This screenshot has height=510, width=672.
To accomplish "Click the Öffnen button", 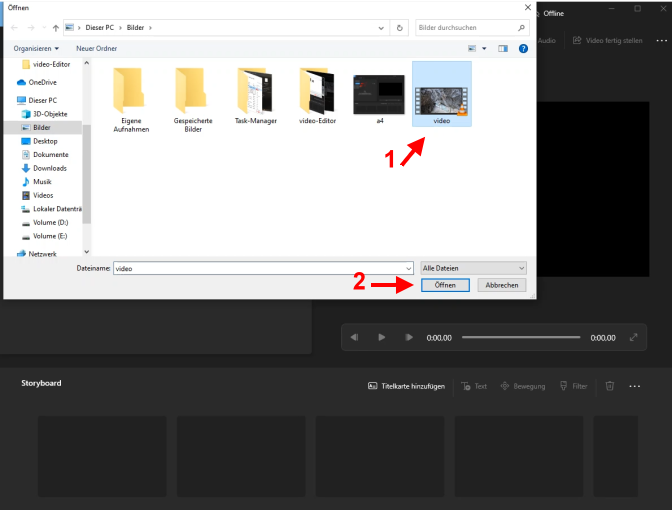I will coord(445,285).
